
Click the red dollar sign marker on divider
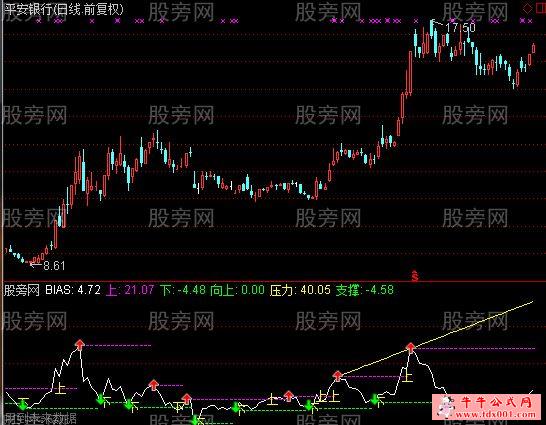(x=415, y=276)
